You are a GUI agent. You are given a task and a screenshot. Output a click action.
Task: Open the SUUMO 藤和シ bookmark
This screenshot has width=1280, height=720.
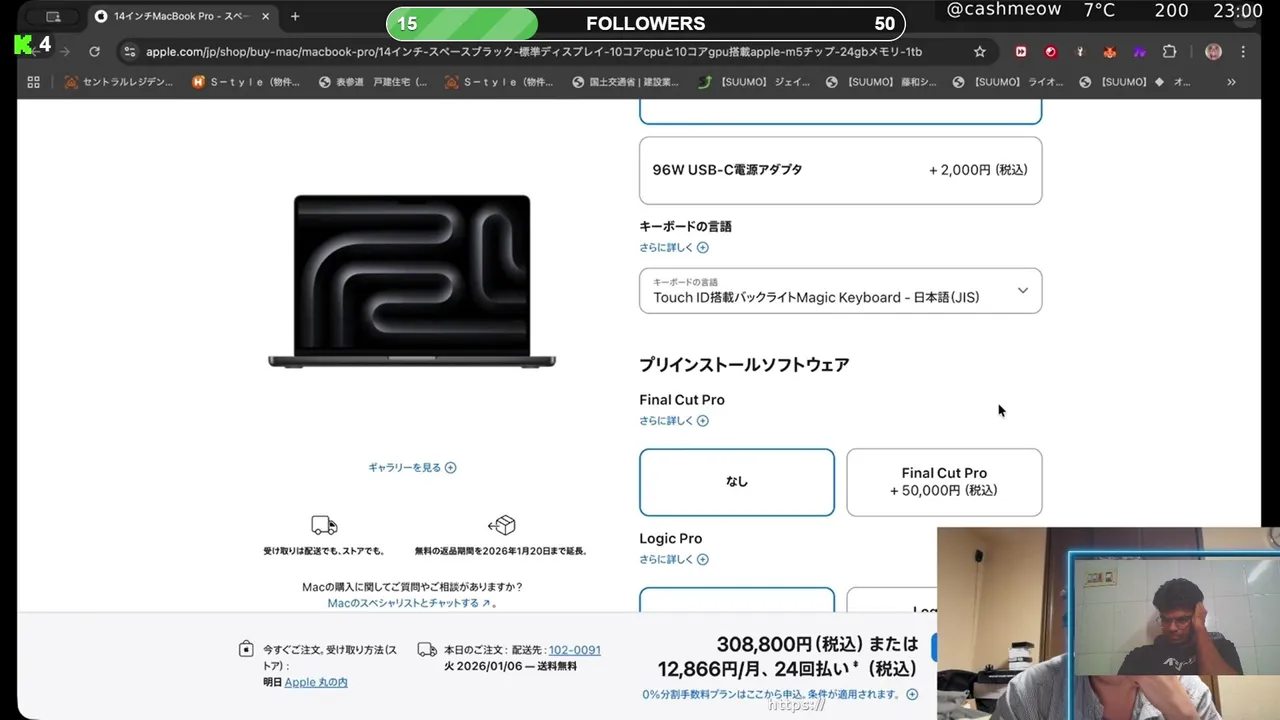[881, 82]
